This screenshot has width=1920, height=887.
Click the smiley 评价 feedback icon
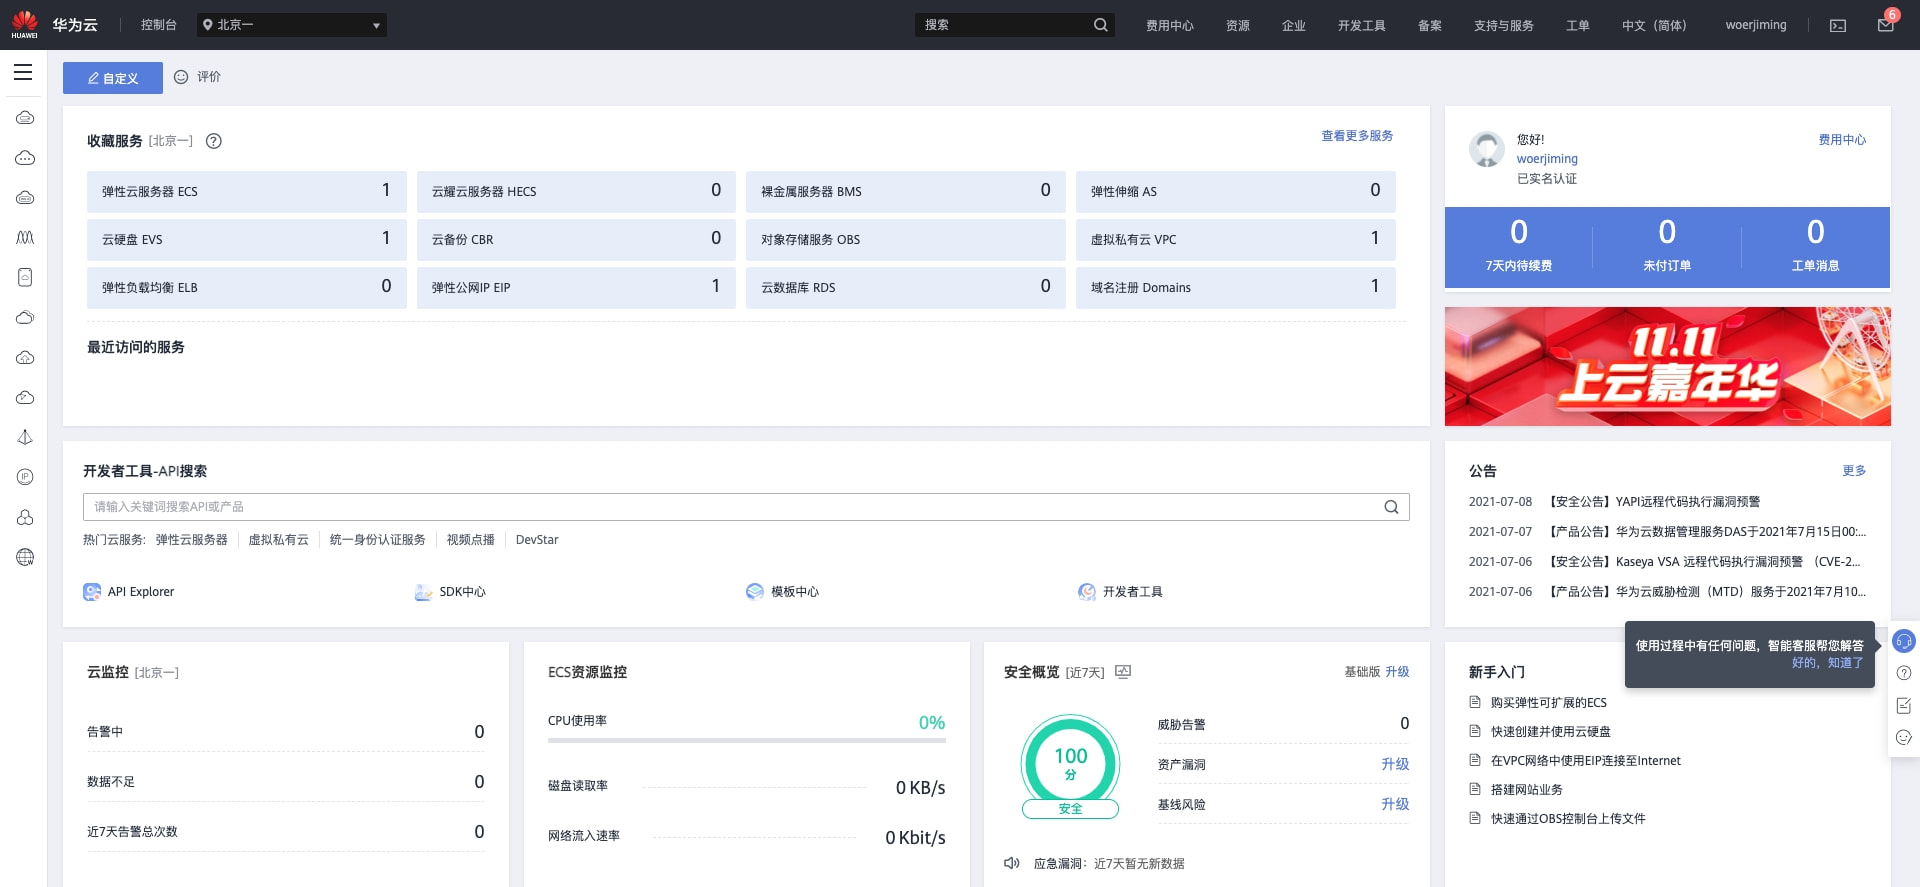(x=181, y=77)
